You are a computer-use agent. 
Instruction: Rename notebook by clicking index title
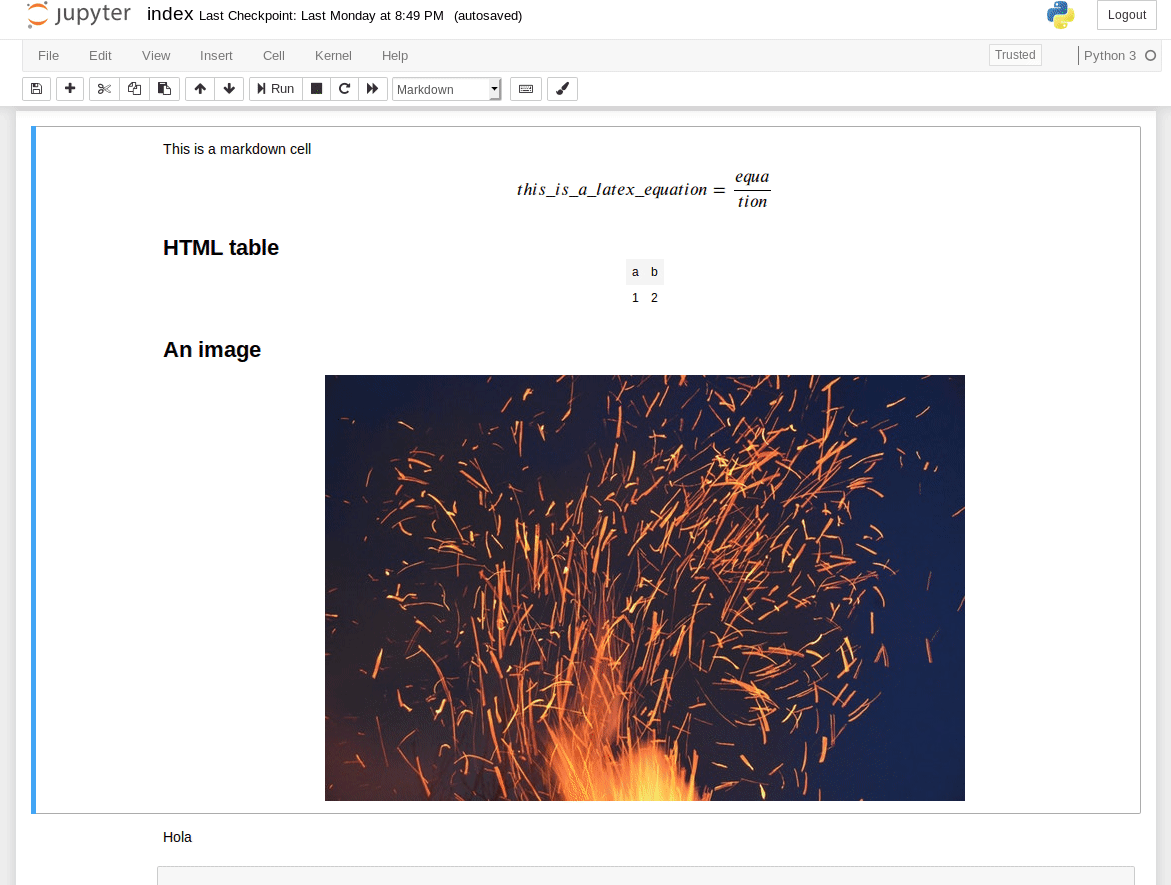(x=170, y=14)
